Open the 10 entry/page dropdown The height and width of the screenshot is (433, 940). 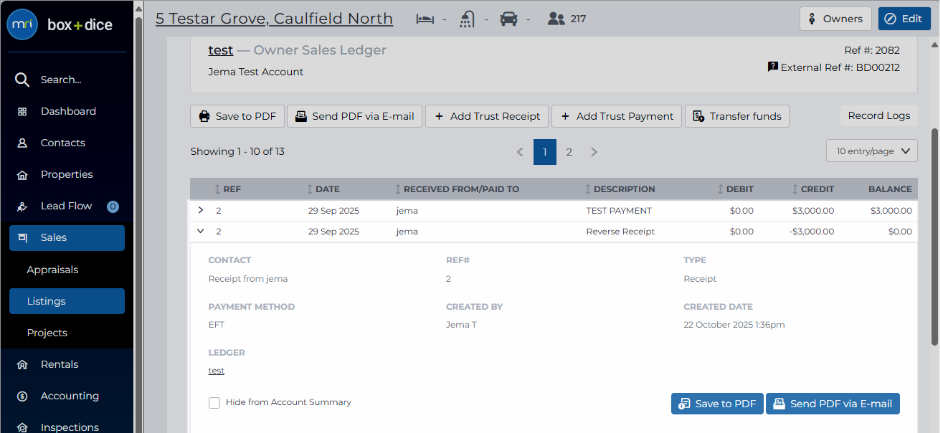[x=872, y=151]
